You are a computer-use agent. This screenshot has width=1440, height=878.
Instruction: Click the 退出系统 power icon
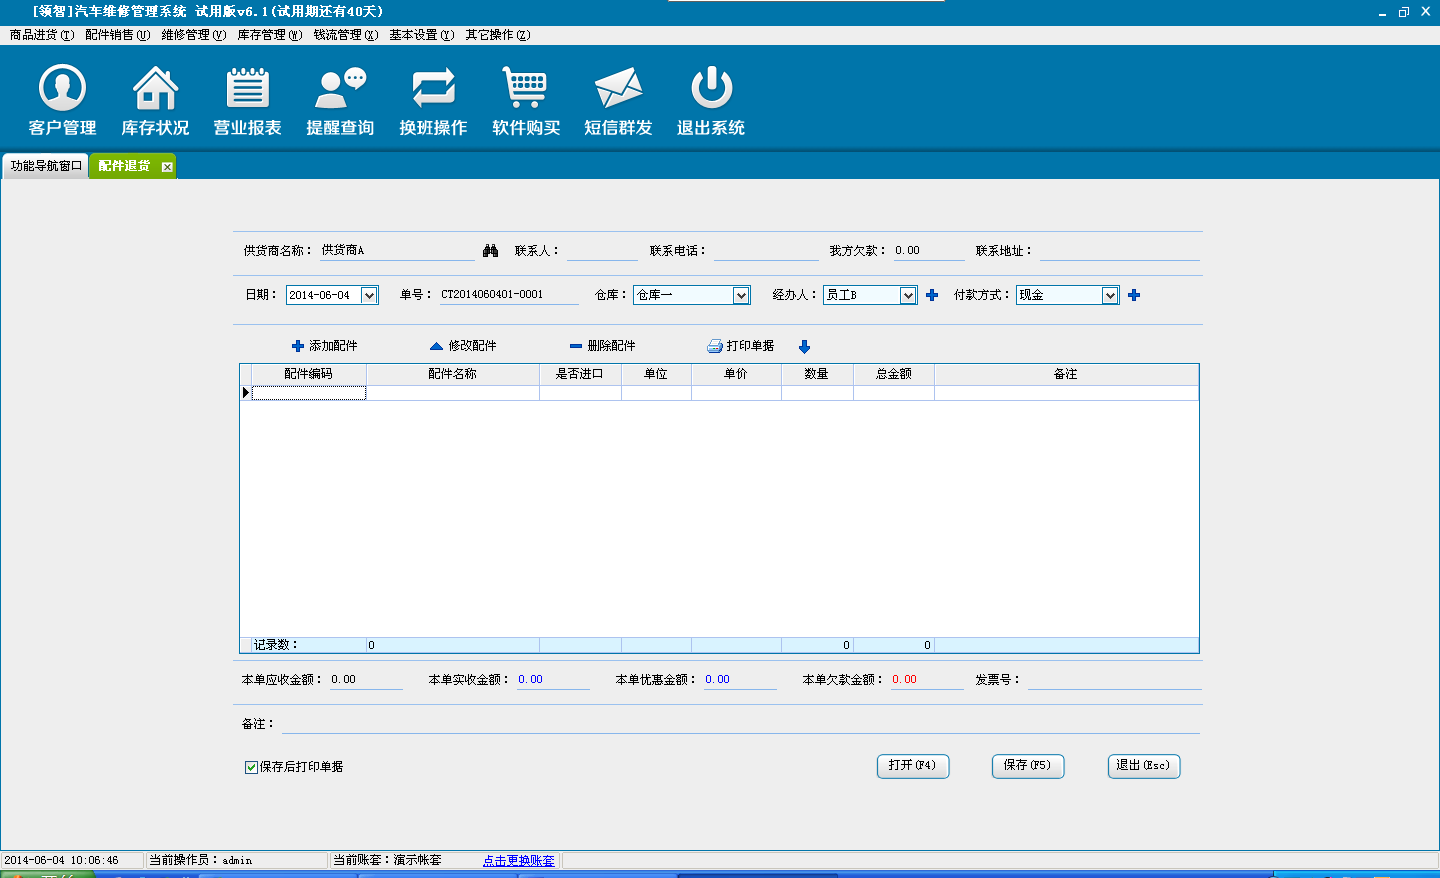(x=711, y=89)
